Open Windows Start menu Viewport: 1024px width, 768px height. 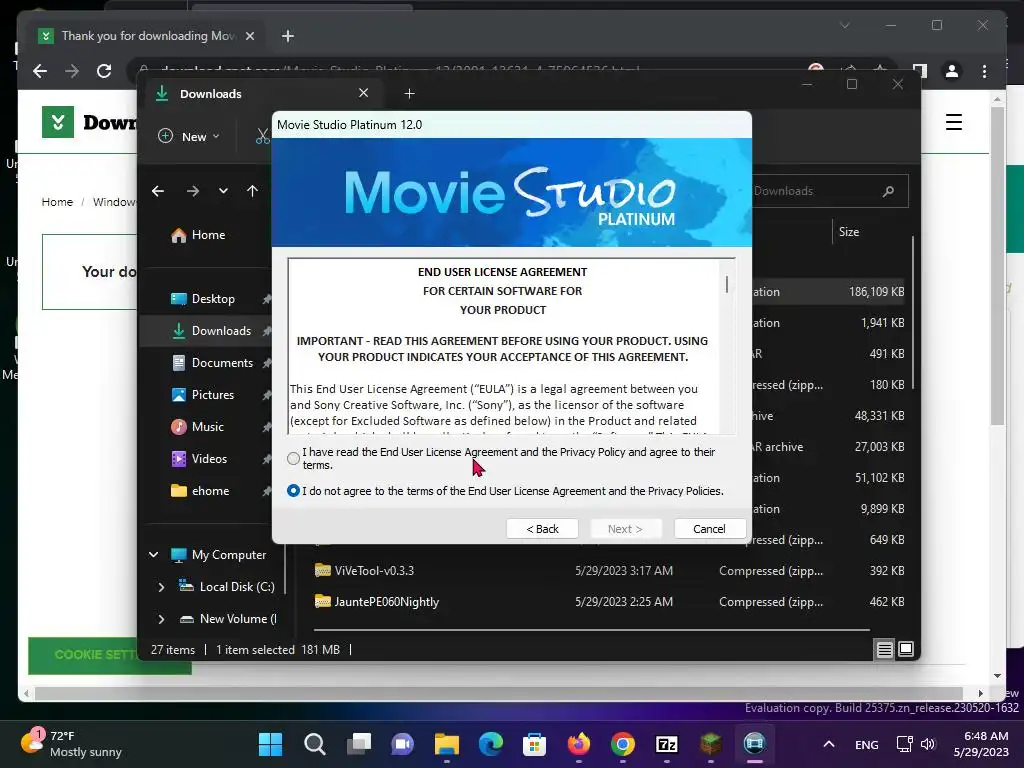(270, 744)
